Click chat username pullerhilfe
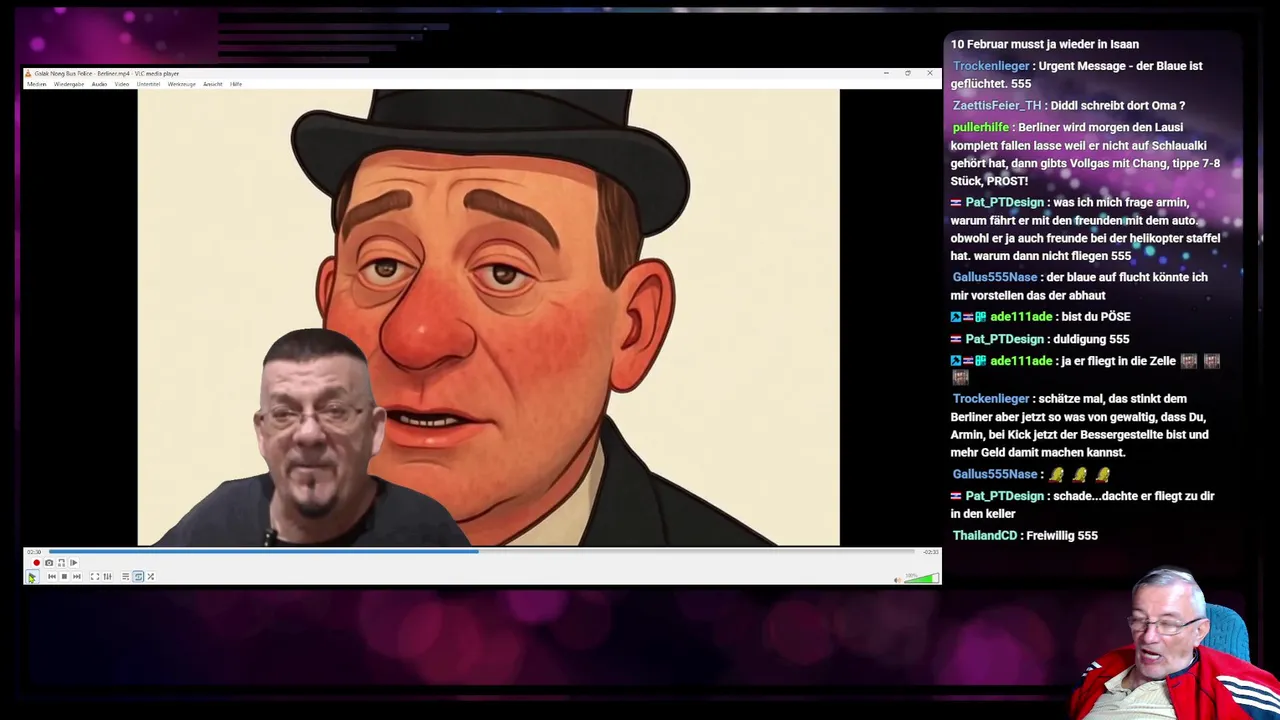 pyautogui.click(x=981, y=127)
